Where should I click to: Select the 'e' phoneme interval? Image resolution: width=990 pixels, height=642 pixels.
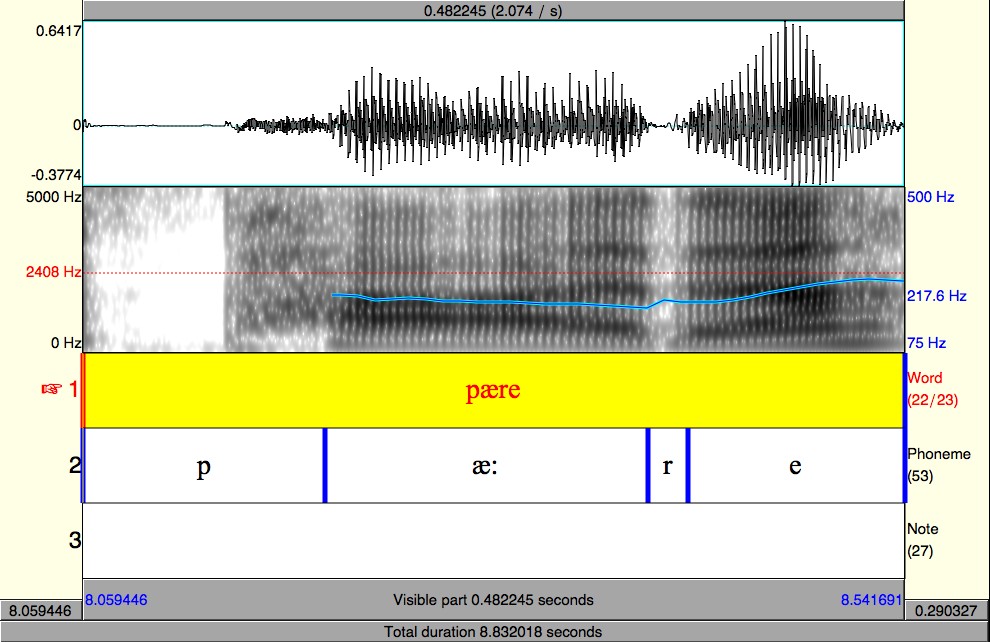(796, 466)
